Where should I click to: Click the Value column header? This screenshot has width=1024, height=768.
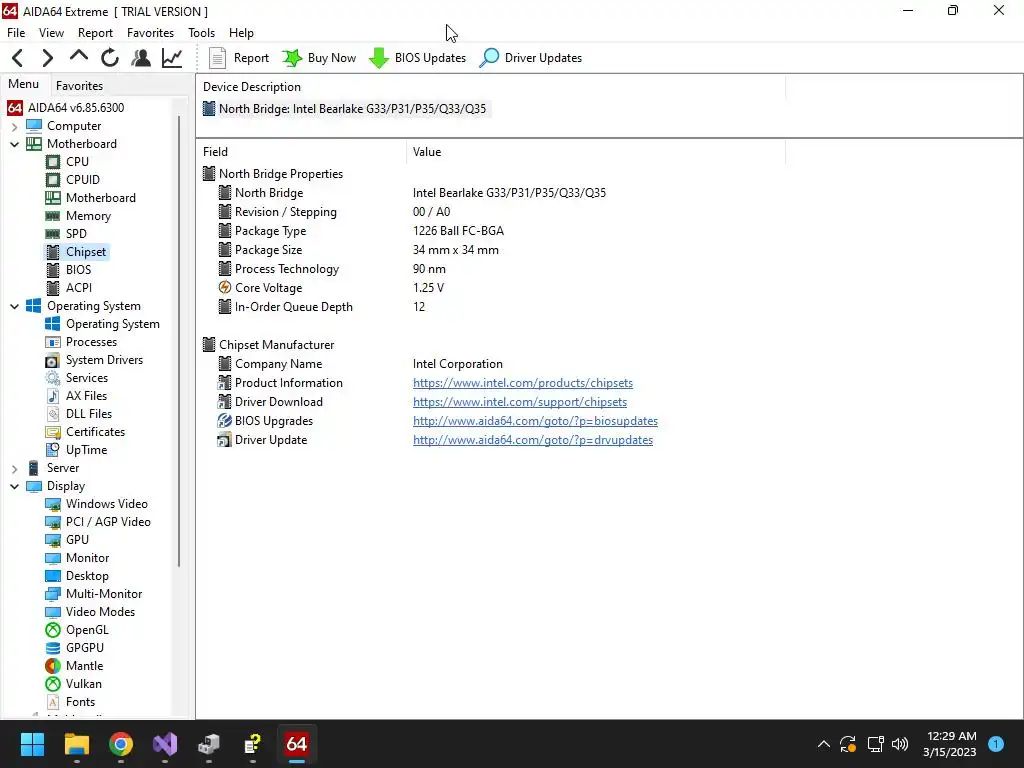click(596, 152)
